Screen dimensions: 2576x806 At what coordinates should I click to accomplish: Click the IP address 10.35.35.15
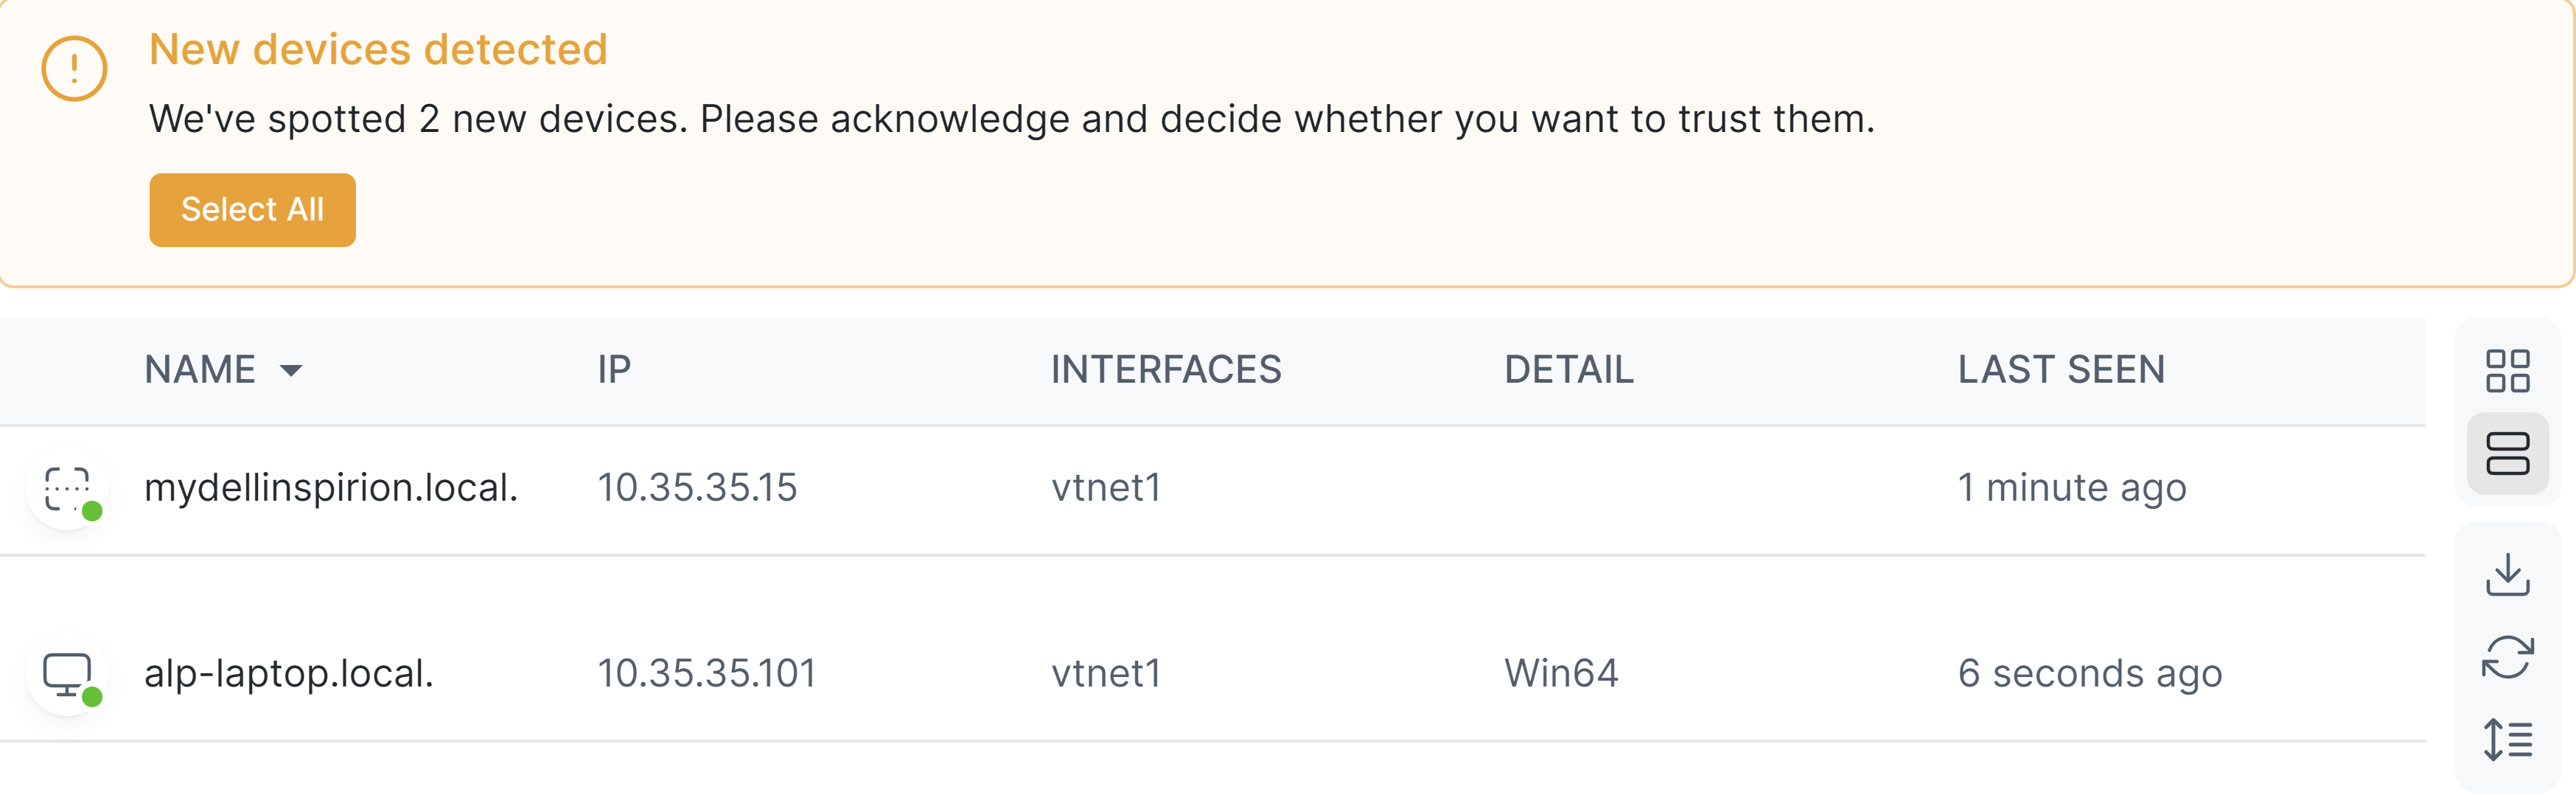click(697, 488)
